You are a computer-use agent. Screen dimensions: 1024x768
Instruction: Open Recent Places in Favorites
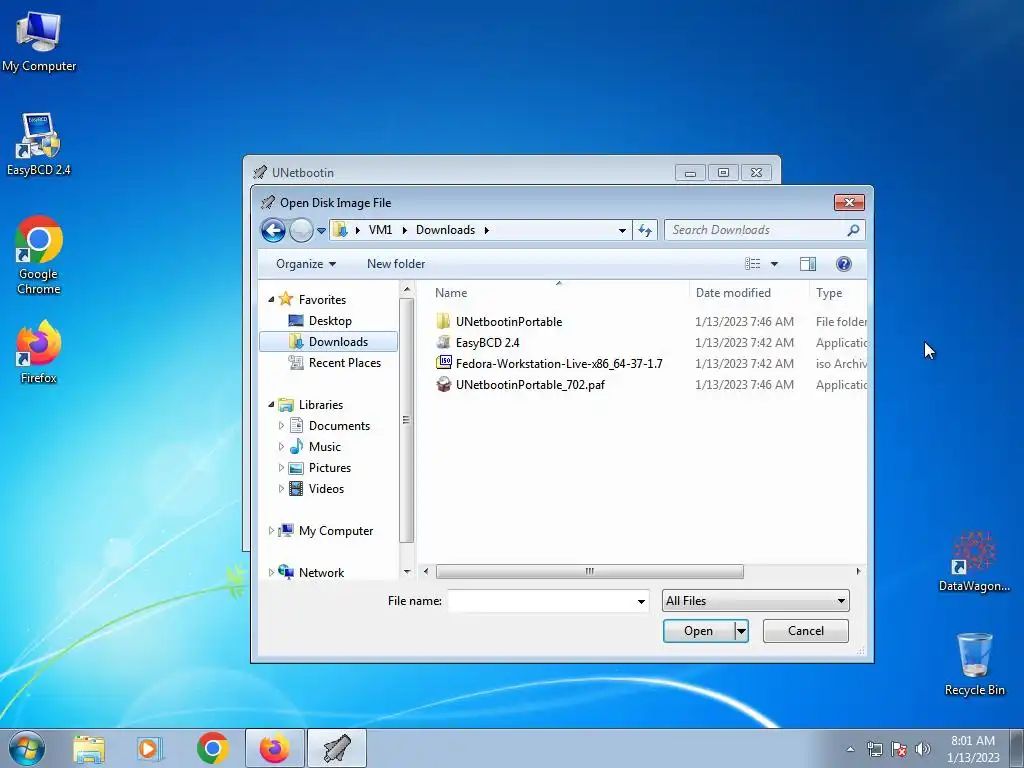point(344,362)
